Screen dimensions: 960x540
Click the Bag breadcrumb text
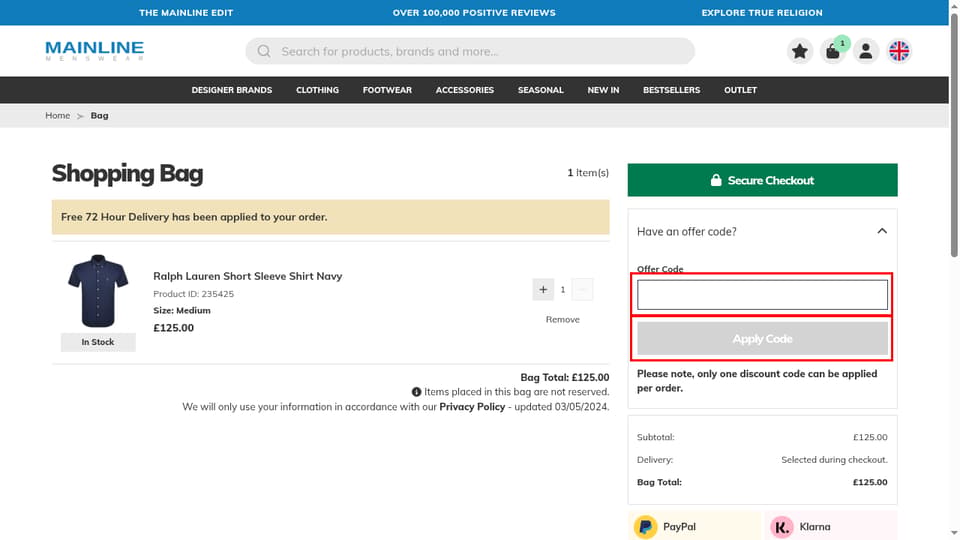99,115
